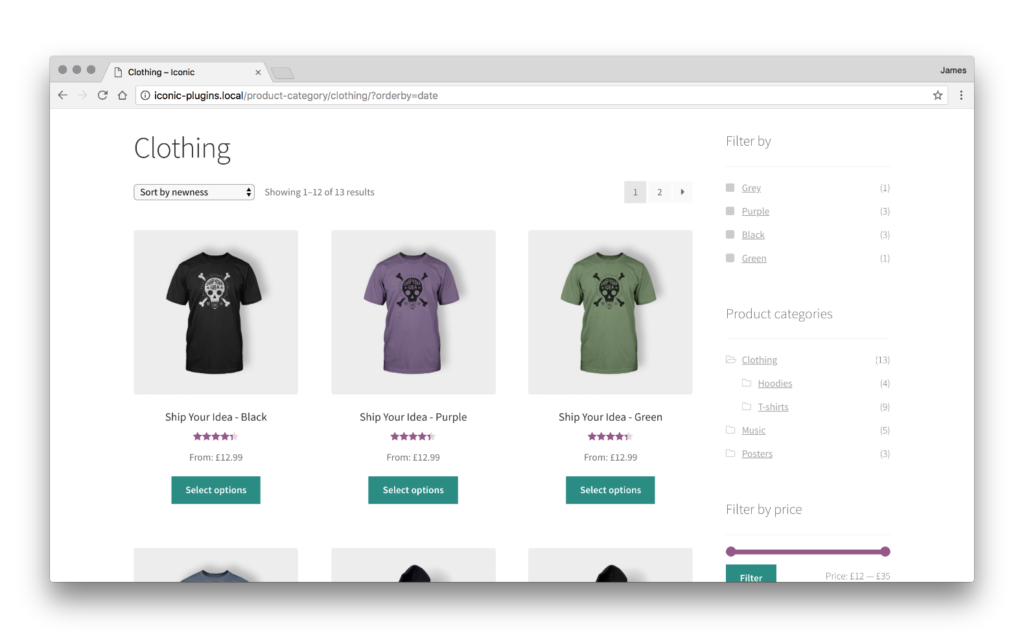Check the Black filter option
The width and height of the screenshot is (1024, 639).
click(x=729, y=234)
